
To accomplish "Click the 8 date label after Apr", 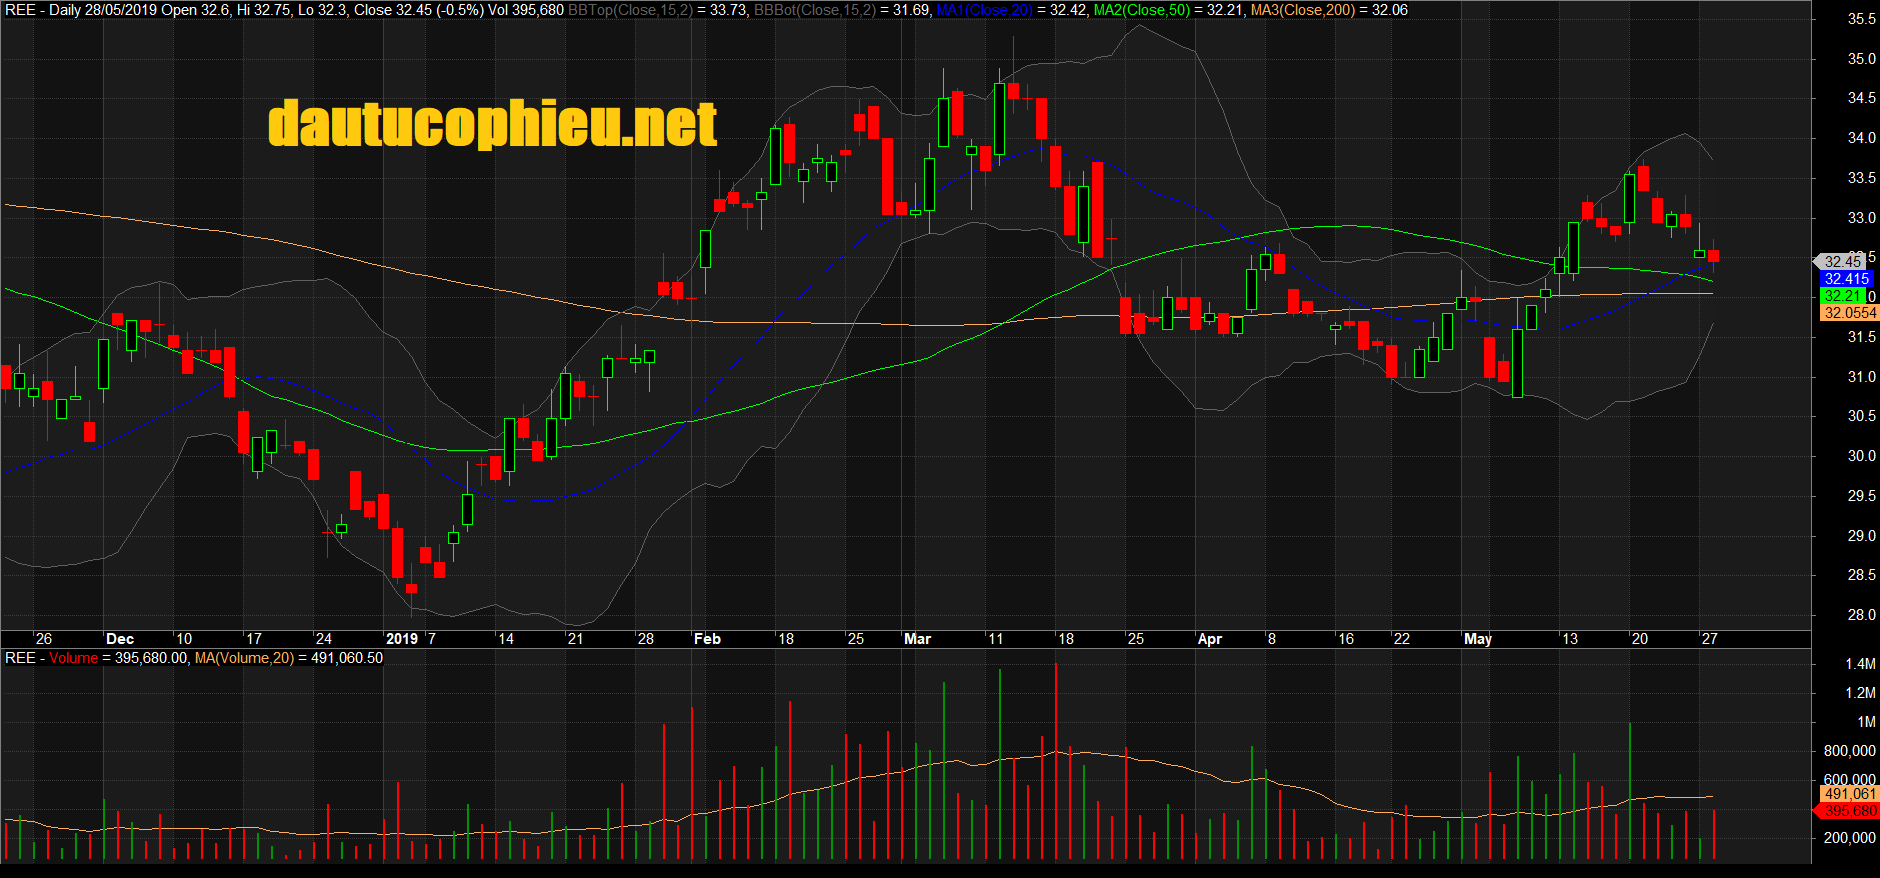I will click(1272, 639).
